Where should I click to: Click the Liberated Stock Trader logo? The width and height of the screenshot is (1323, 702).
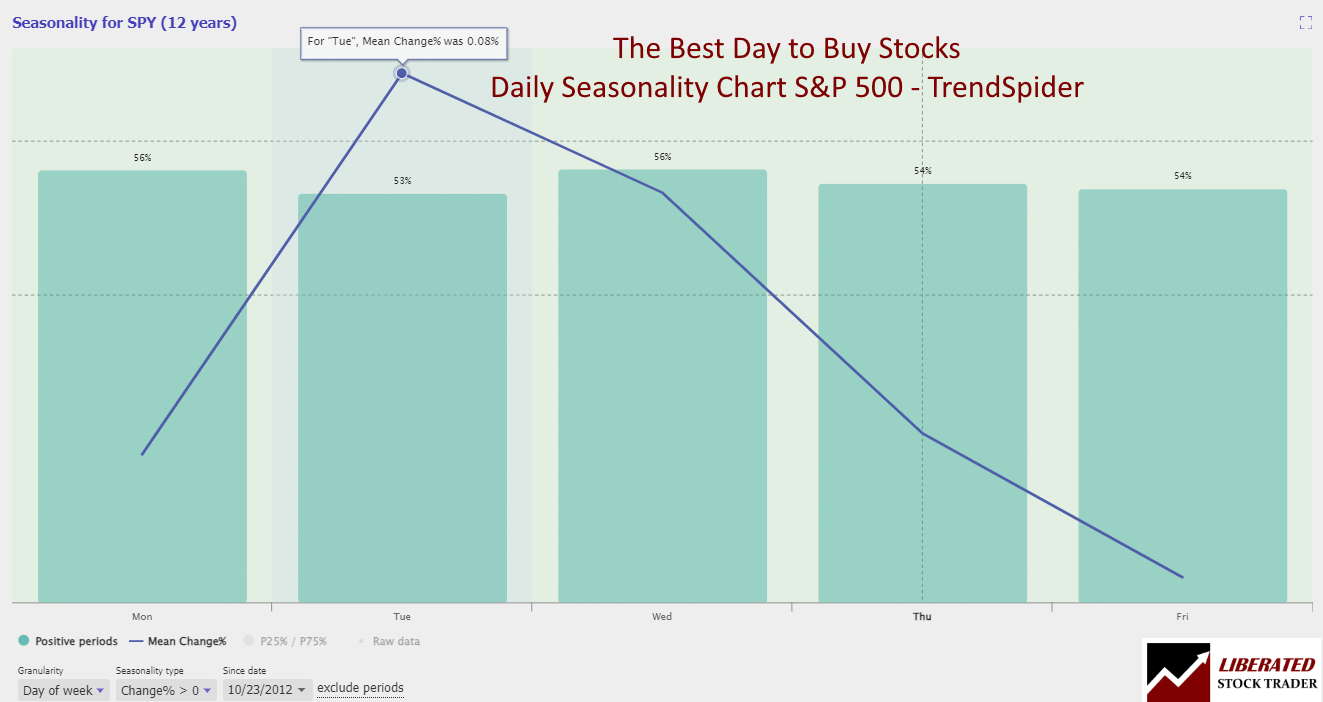[x=1231, y=670]
